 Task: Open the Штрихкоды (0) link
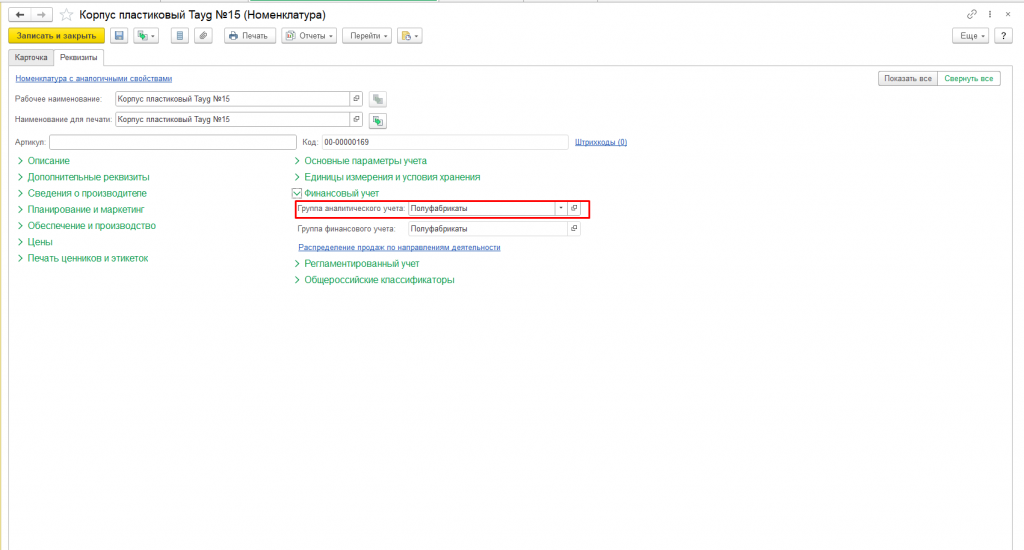(601, 142)
